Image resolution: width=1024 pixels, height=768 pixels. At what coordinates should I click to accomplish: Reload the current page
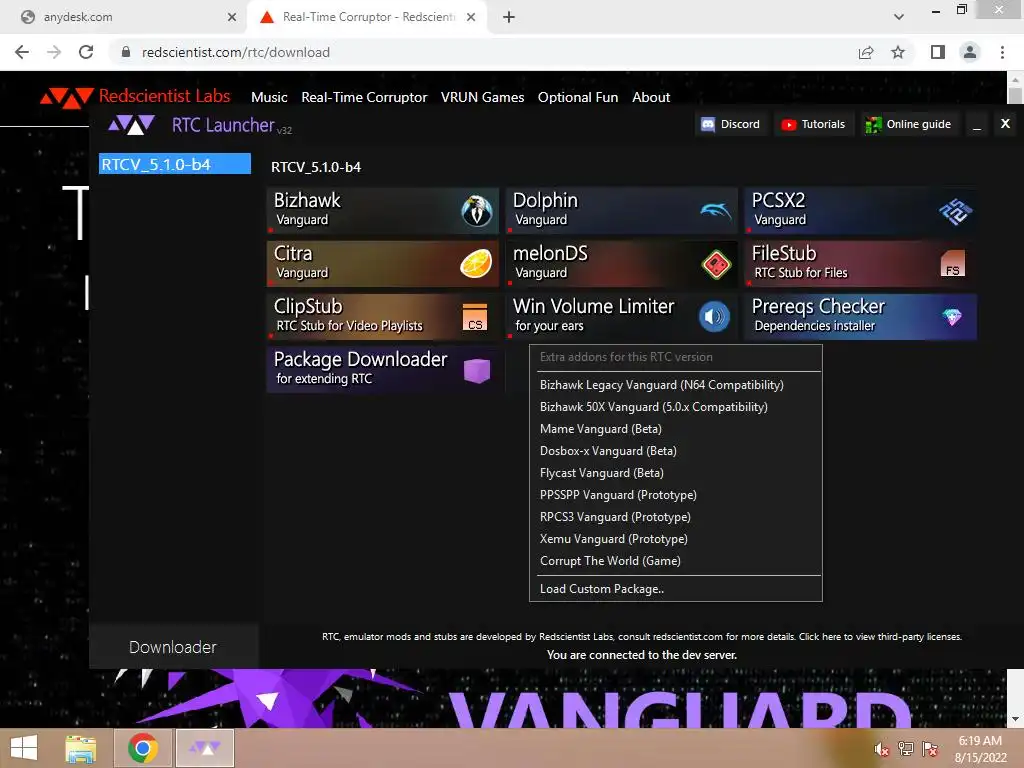click(x=86, y=52)
